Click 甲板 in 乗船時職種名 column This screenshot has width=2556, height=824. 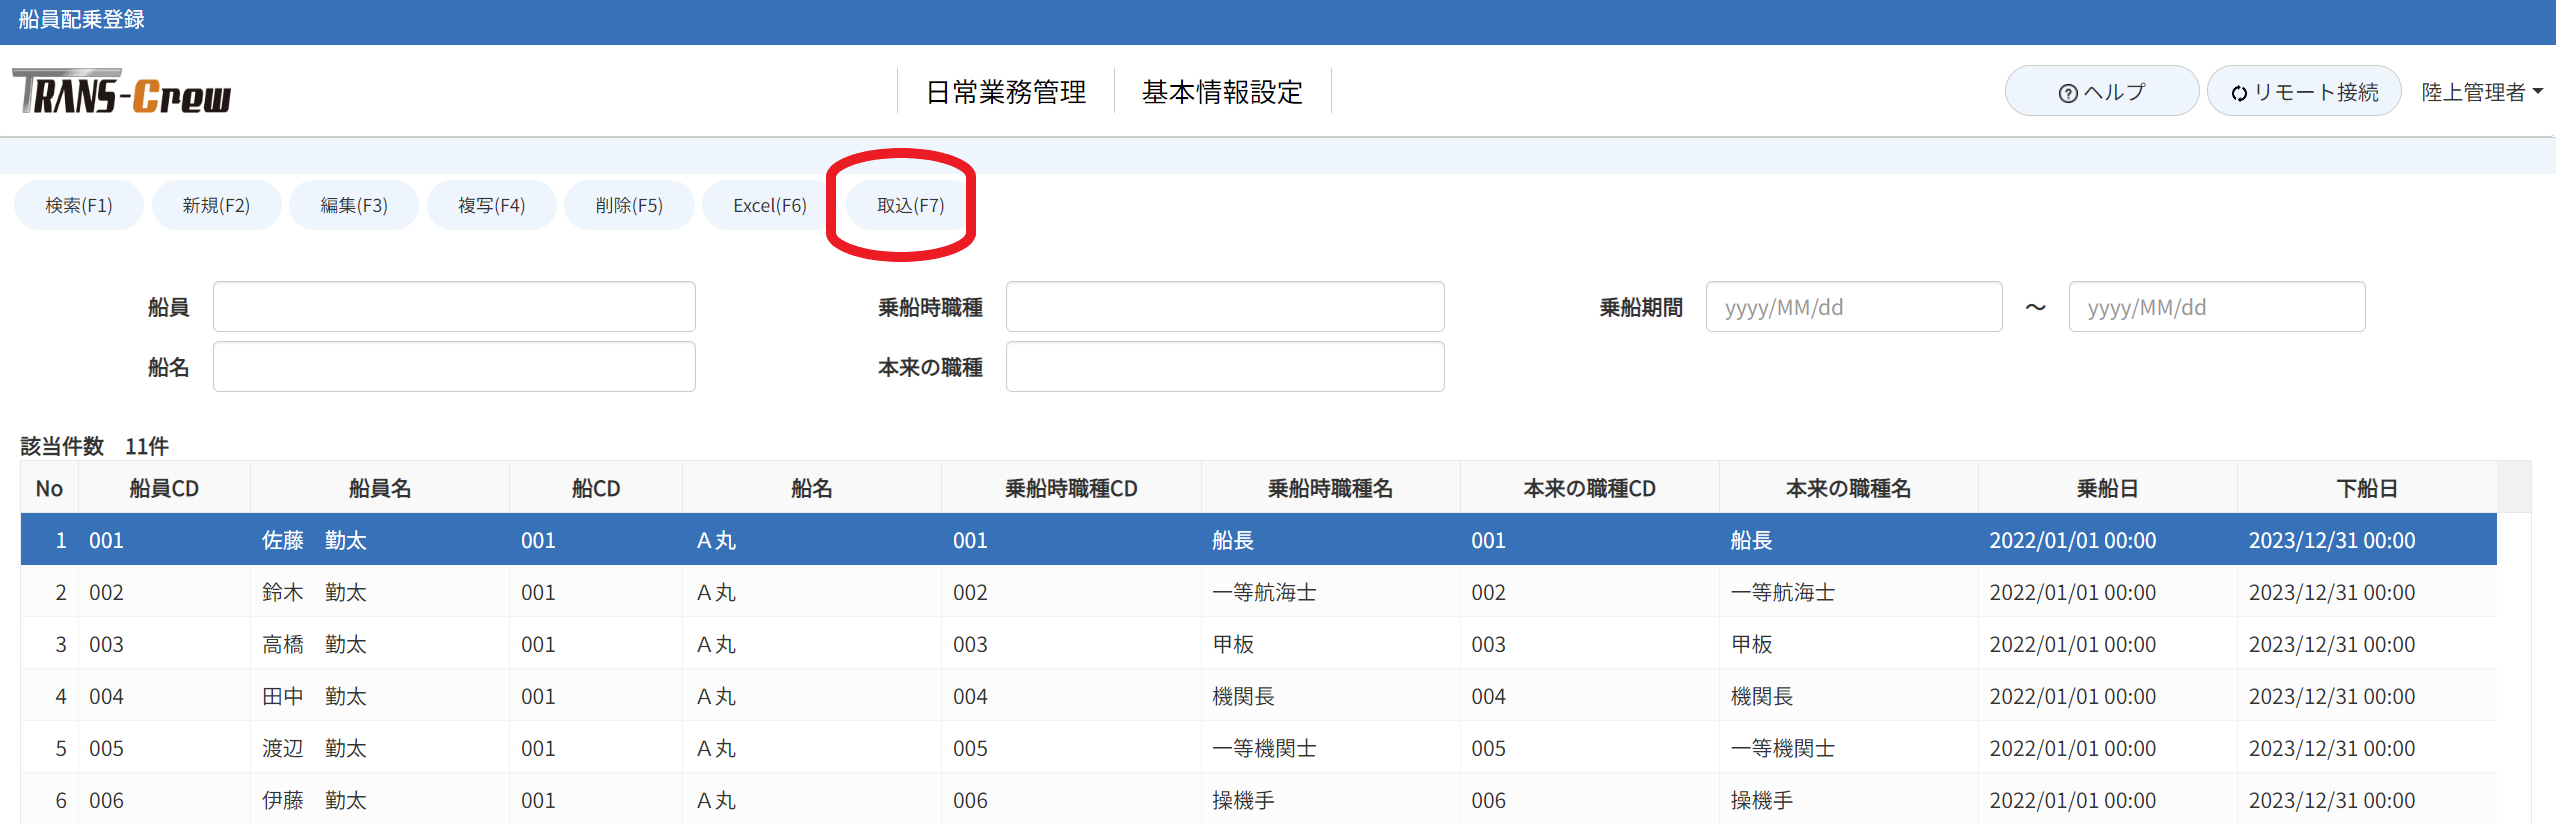pyautogui.click(x=1233, y=644)
